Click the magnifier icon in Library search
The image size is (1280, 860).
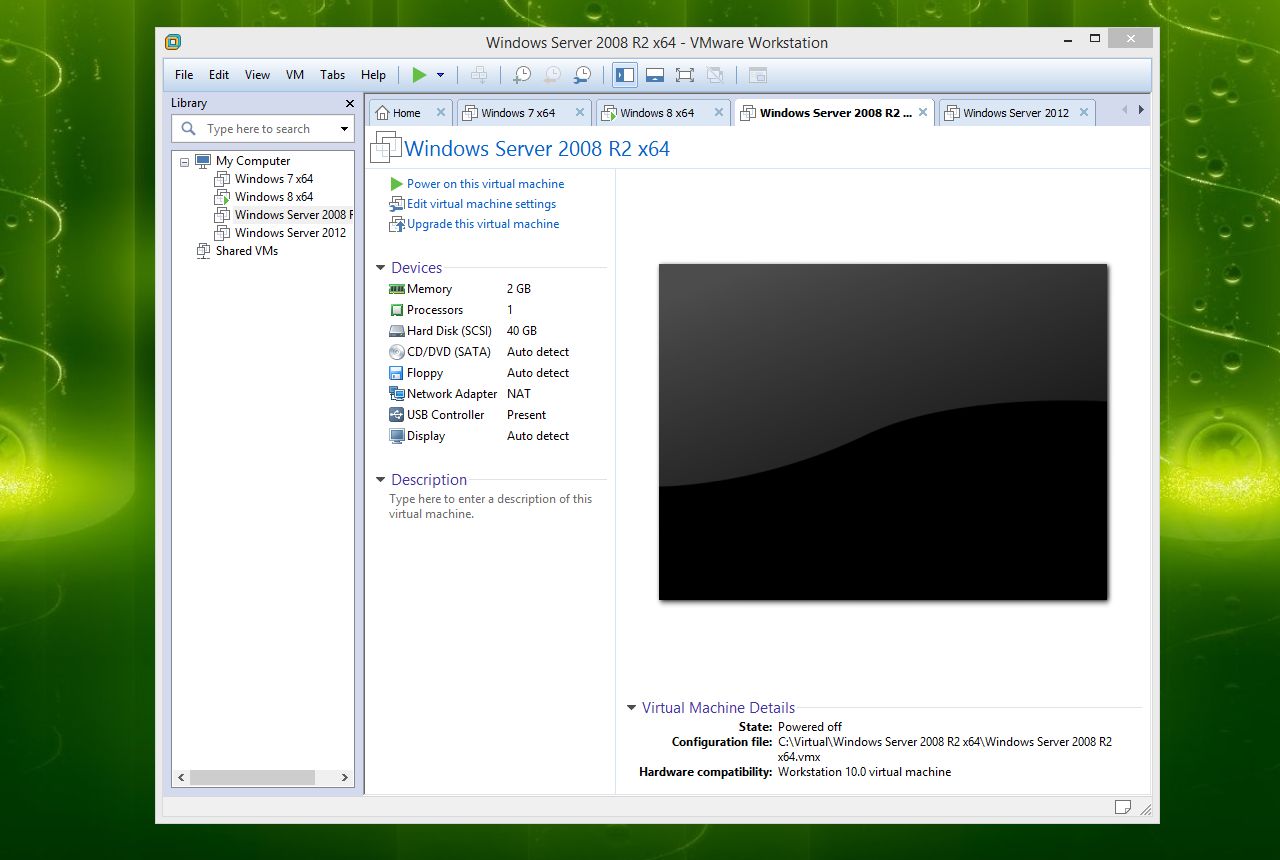(x=188, y=129)
